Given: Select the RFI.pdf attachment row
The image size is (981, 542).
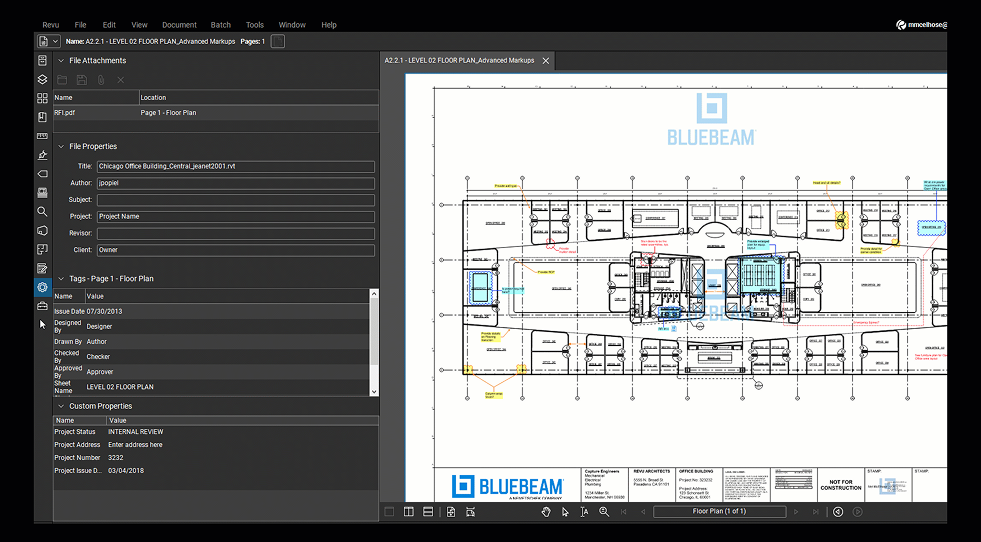Looking at the screenshot, I should (216, 113).
